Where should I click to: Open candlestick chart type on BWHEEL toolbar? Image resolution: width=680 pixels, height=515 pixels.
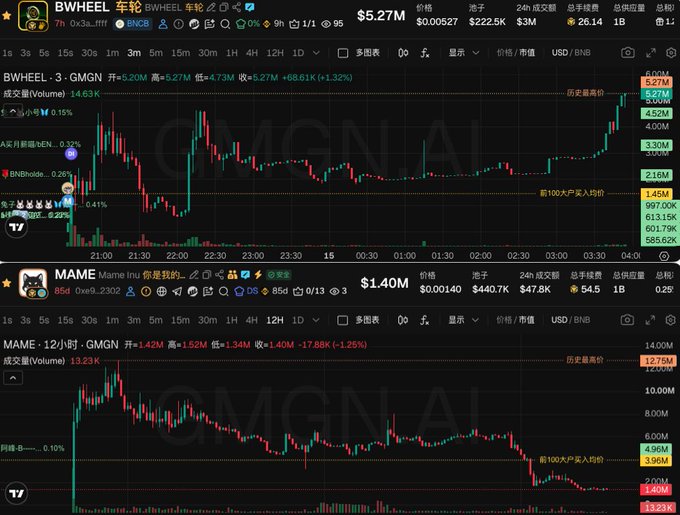coord(403,53)
